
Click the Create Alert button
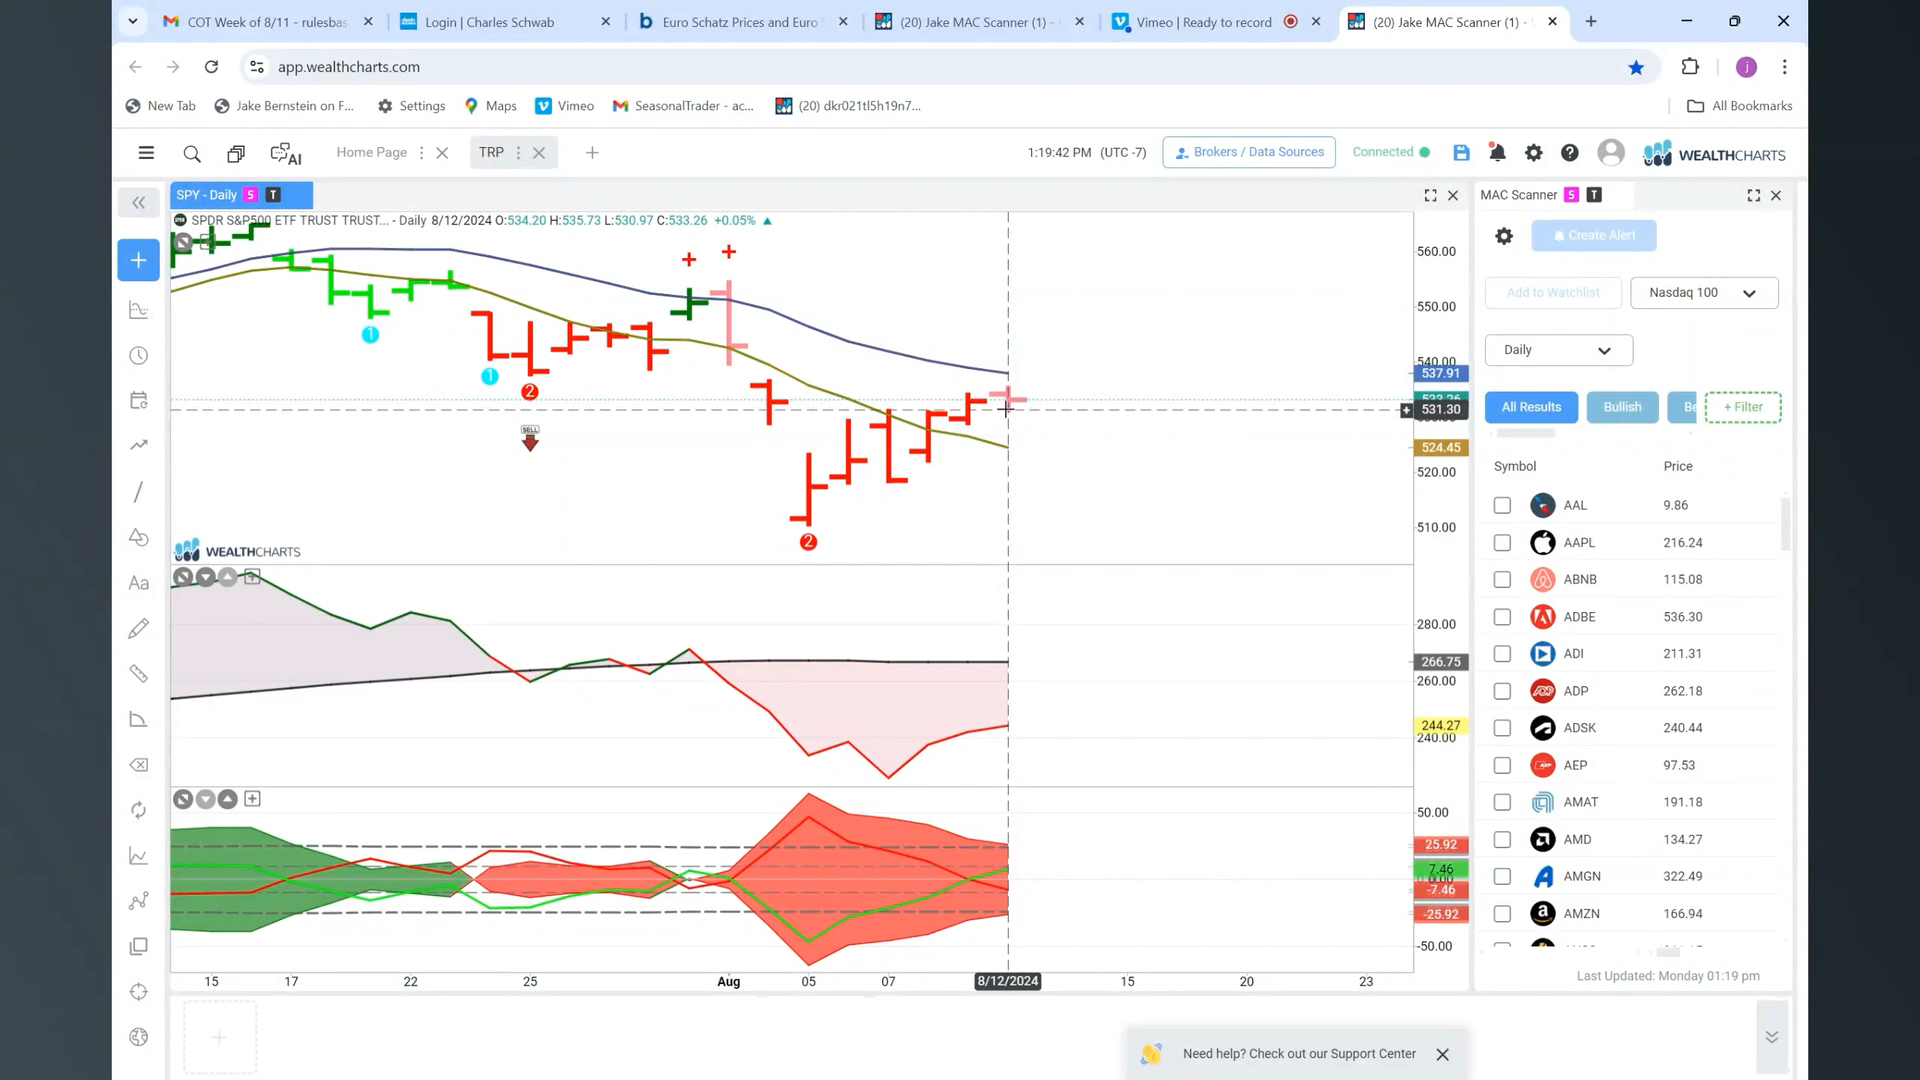[x=1594, y=236]
